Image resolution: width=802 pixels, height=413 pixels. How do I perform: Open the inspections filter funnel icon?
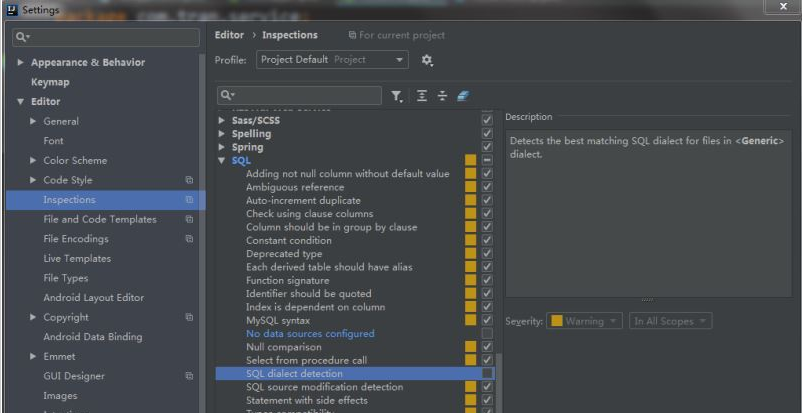396,96
